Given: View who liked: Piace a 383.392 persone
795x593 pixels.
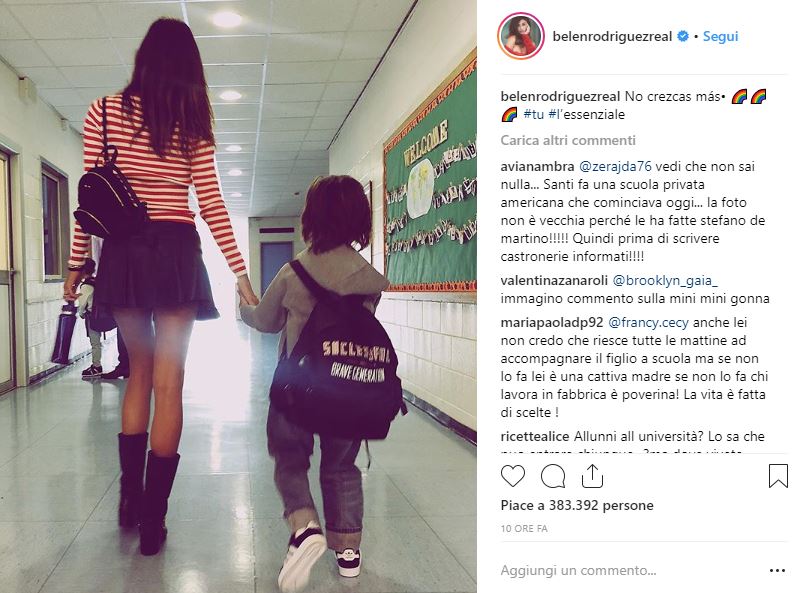Looking at the screenshot, I should tap(576, 505).
